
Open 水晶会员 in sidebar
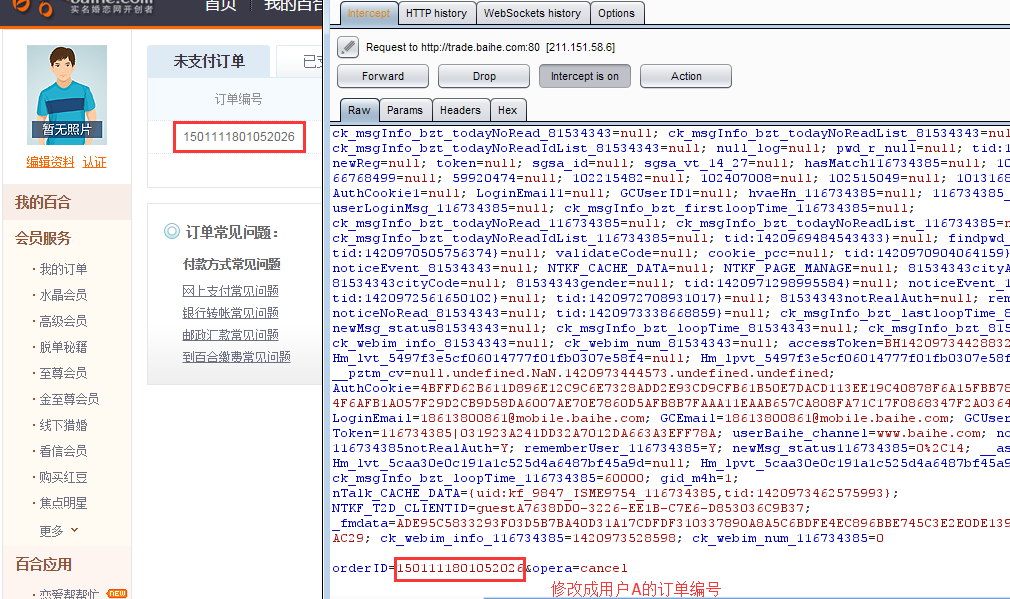coord(63,295)
